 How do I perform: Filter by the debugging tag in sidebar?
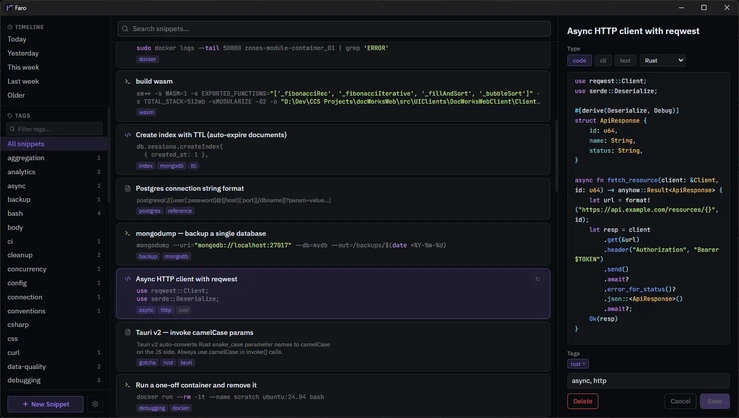pos(54,380)
